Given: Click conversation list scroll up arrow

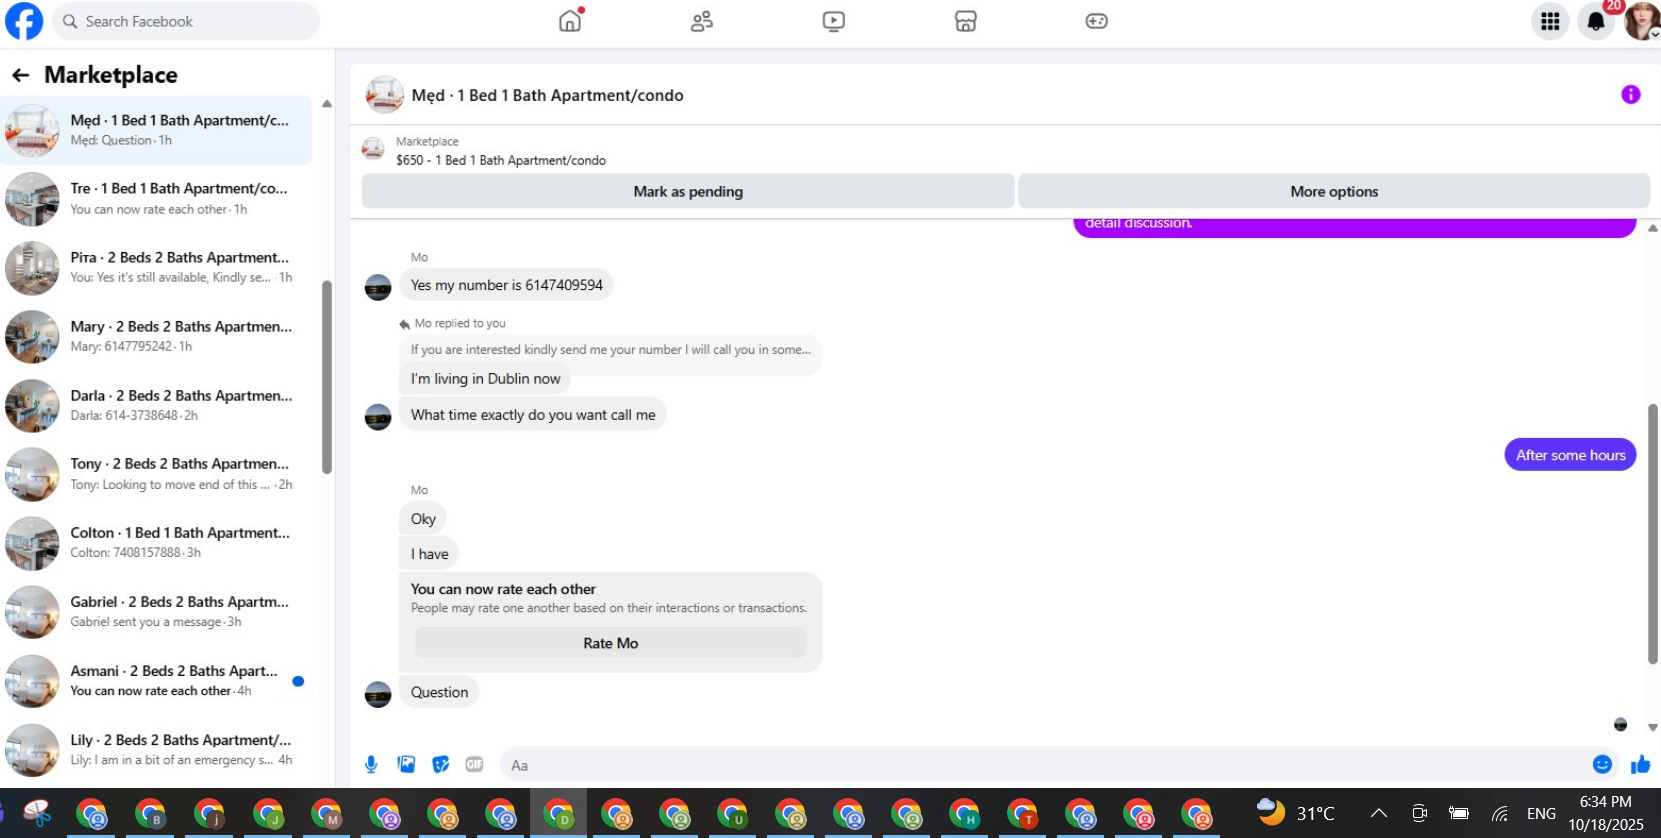Looking at the screenshot, I should [326, 104].
